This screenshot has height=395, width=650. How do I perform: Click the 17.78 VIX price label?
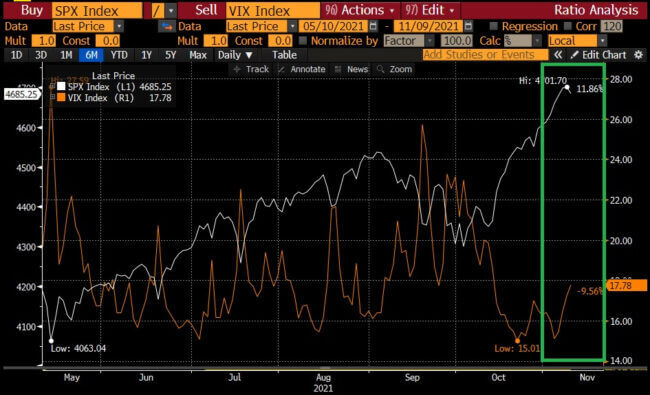point(626,285)
